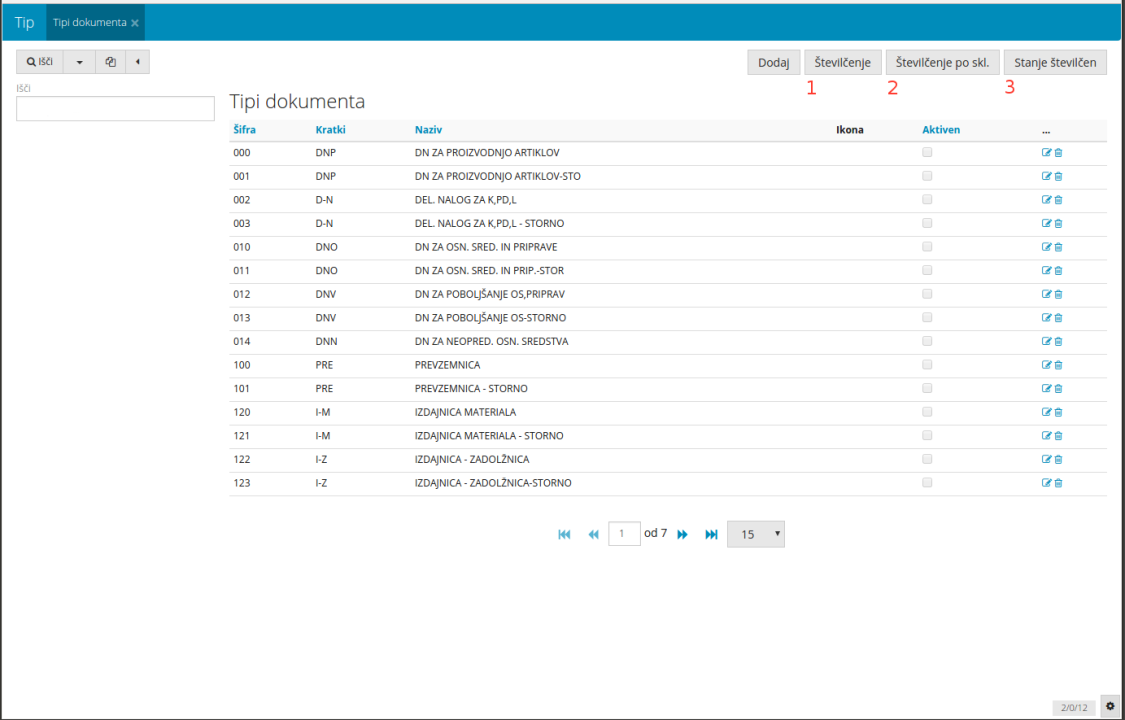Screen dimensions: 1125x720
Task: Click the copy icon in the search toolbar
Action: tap(111, 62)
